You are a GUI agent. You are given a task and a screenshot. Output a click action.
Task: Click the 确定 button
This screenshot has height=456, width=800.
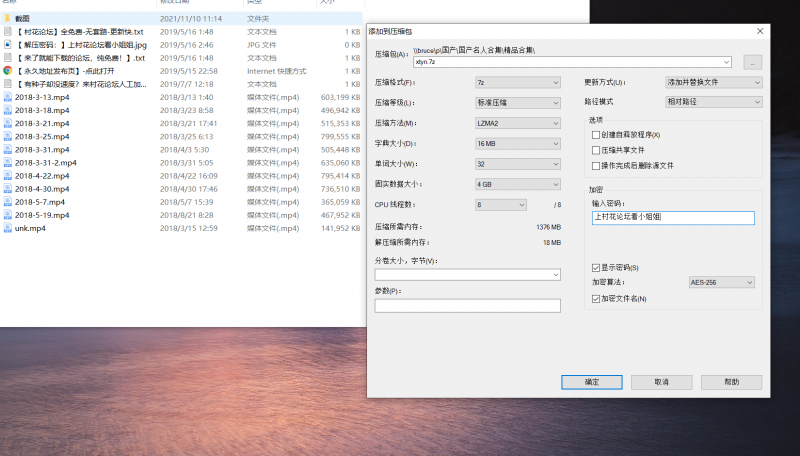592,382
